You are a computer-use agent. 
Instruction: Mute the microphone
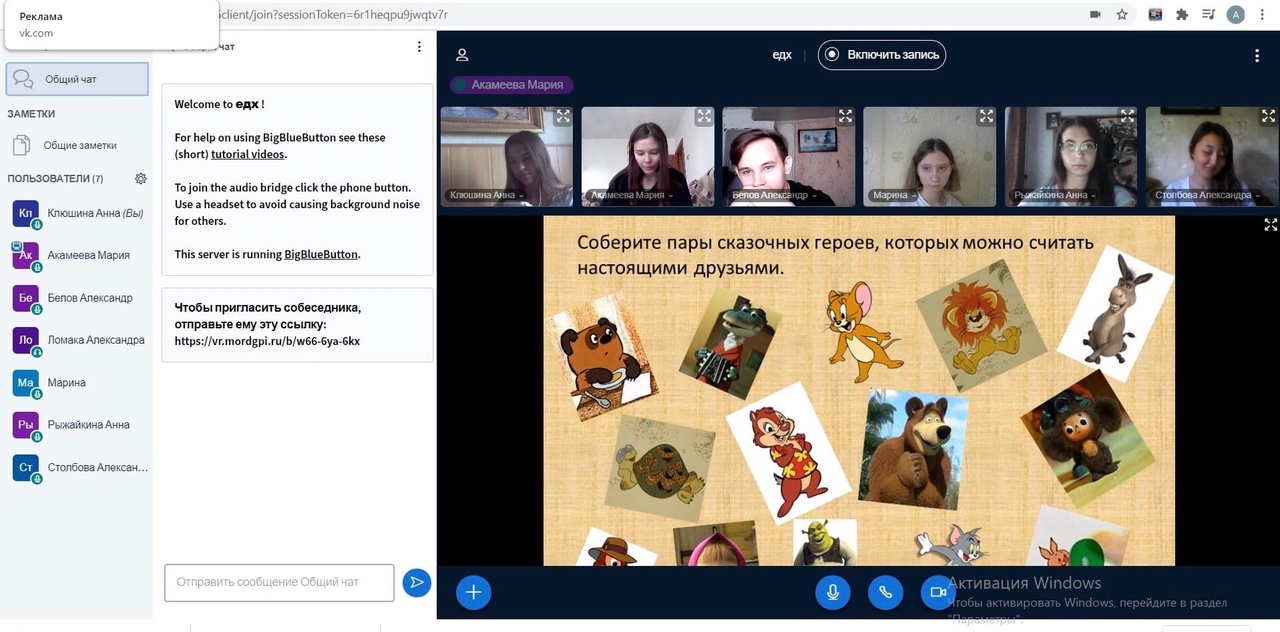click(x=832, y=592)
